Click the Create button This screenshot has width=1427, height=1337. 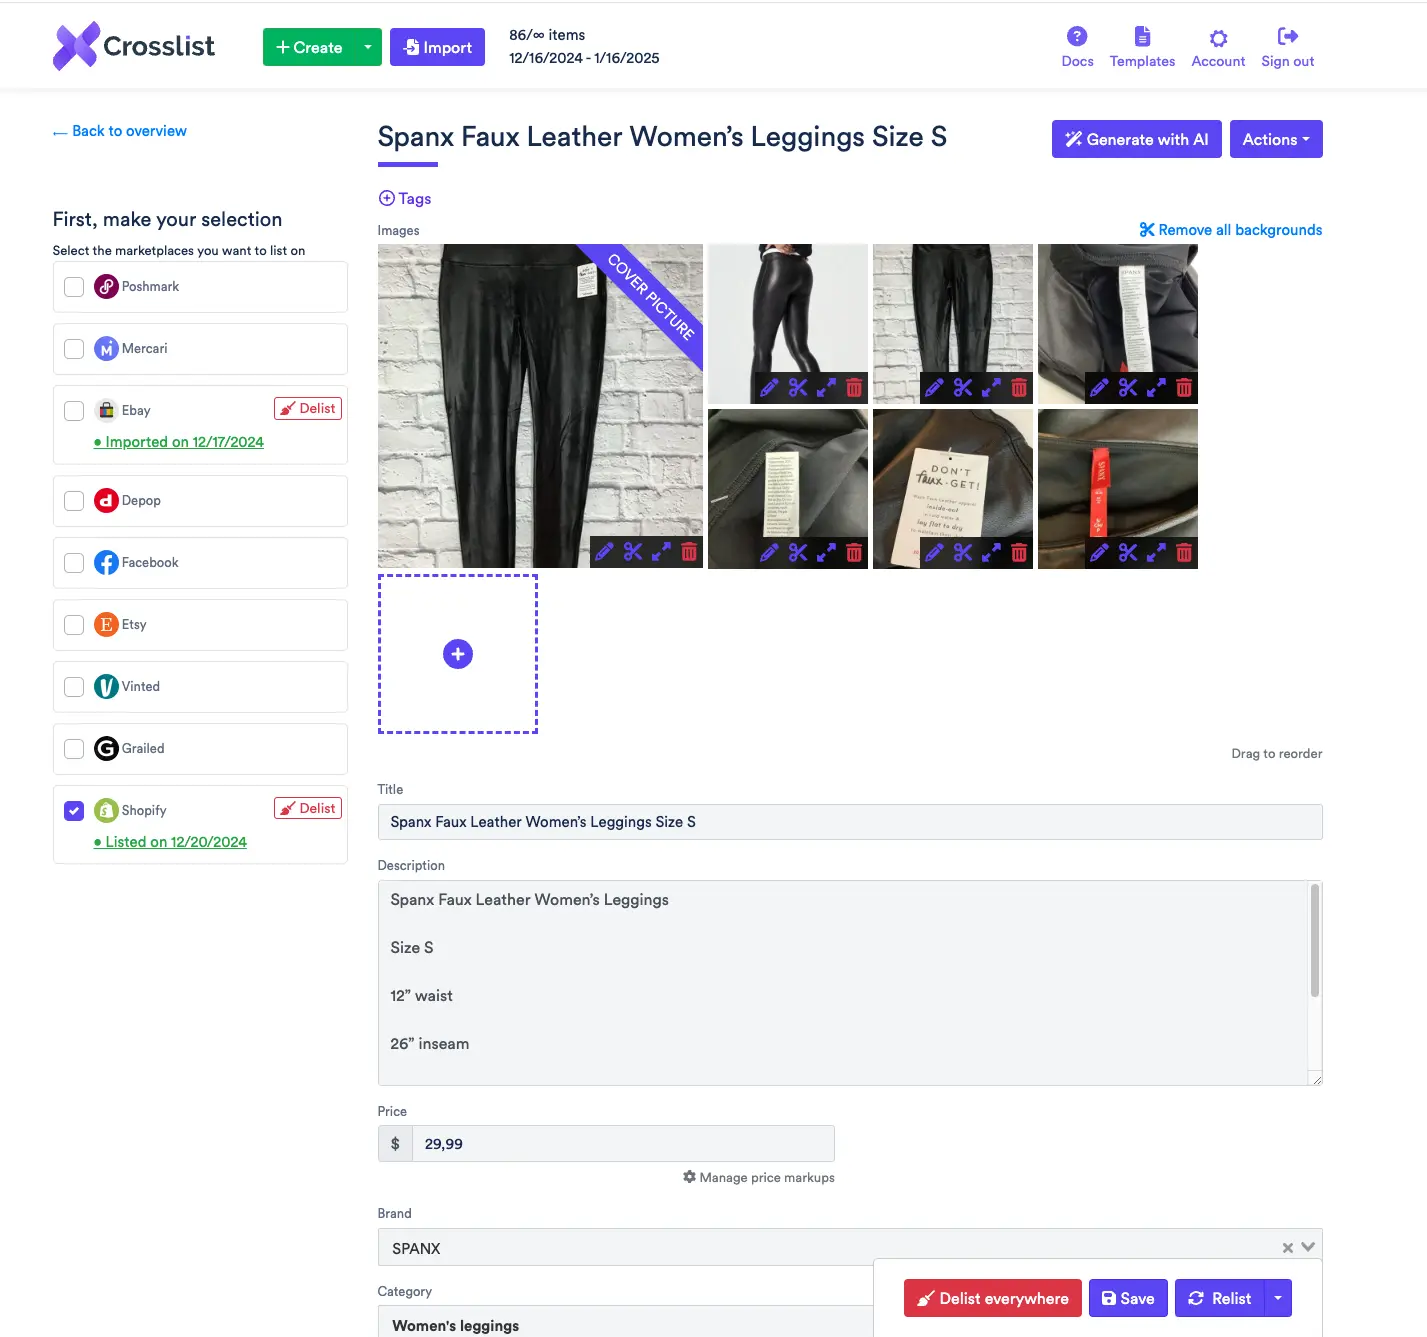click(309, 47)
